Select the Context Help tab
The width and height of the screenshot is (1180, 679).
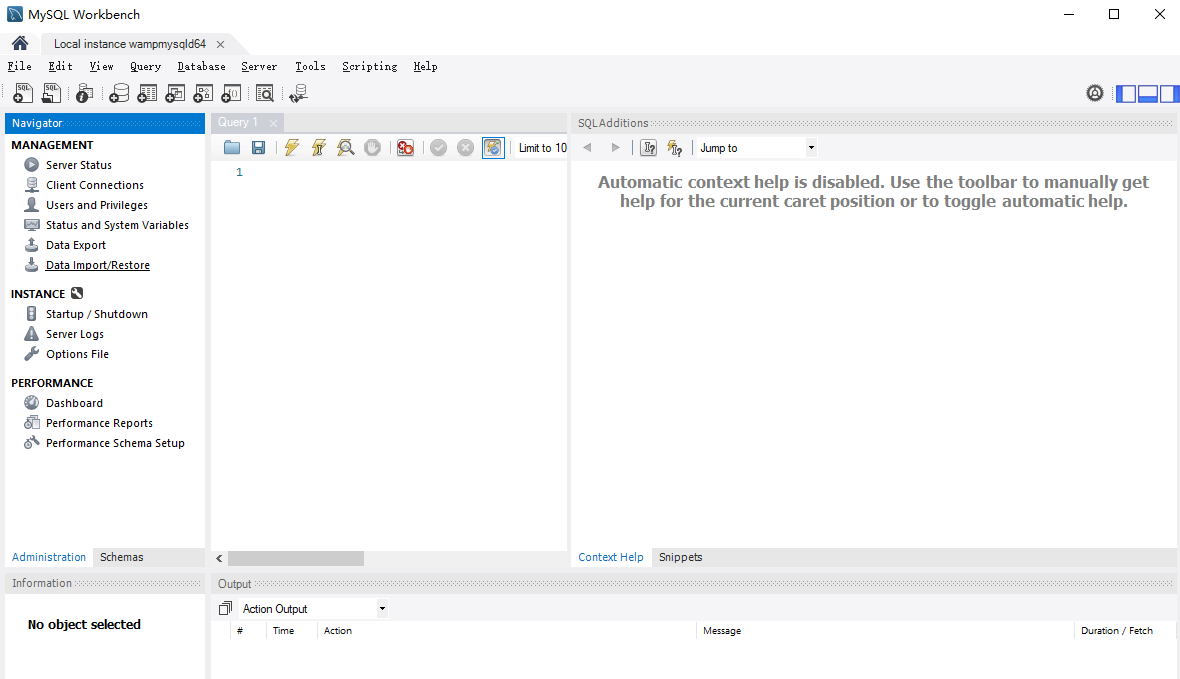coord(610,557)
